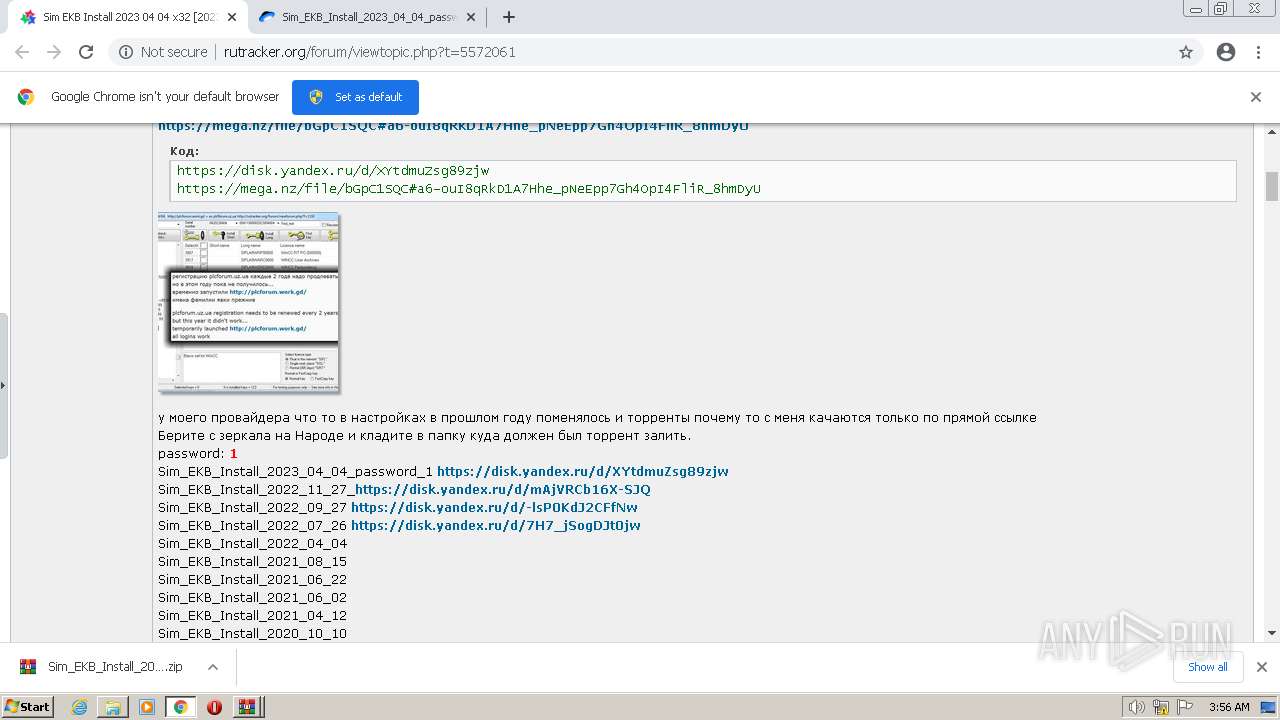Close the "Sim_EKB_Install_2023_04_04_passw" tab
Image resolution: width=1280 pixels, height=720 pixels.
tap(471, 17)
